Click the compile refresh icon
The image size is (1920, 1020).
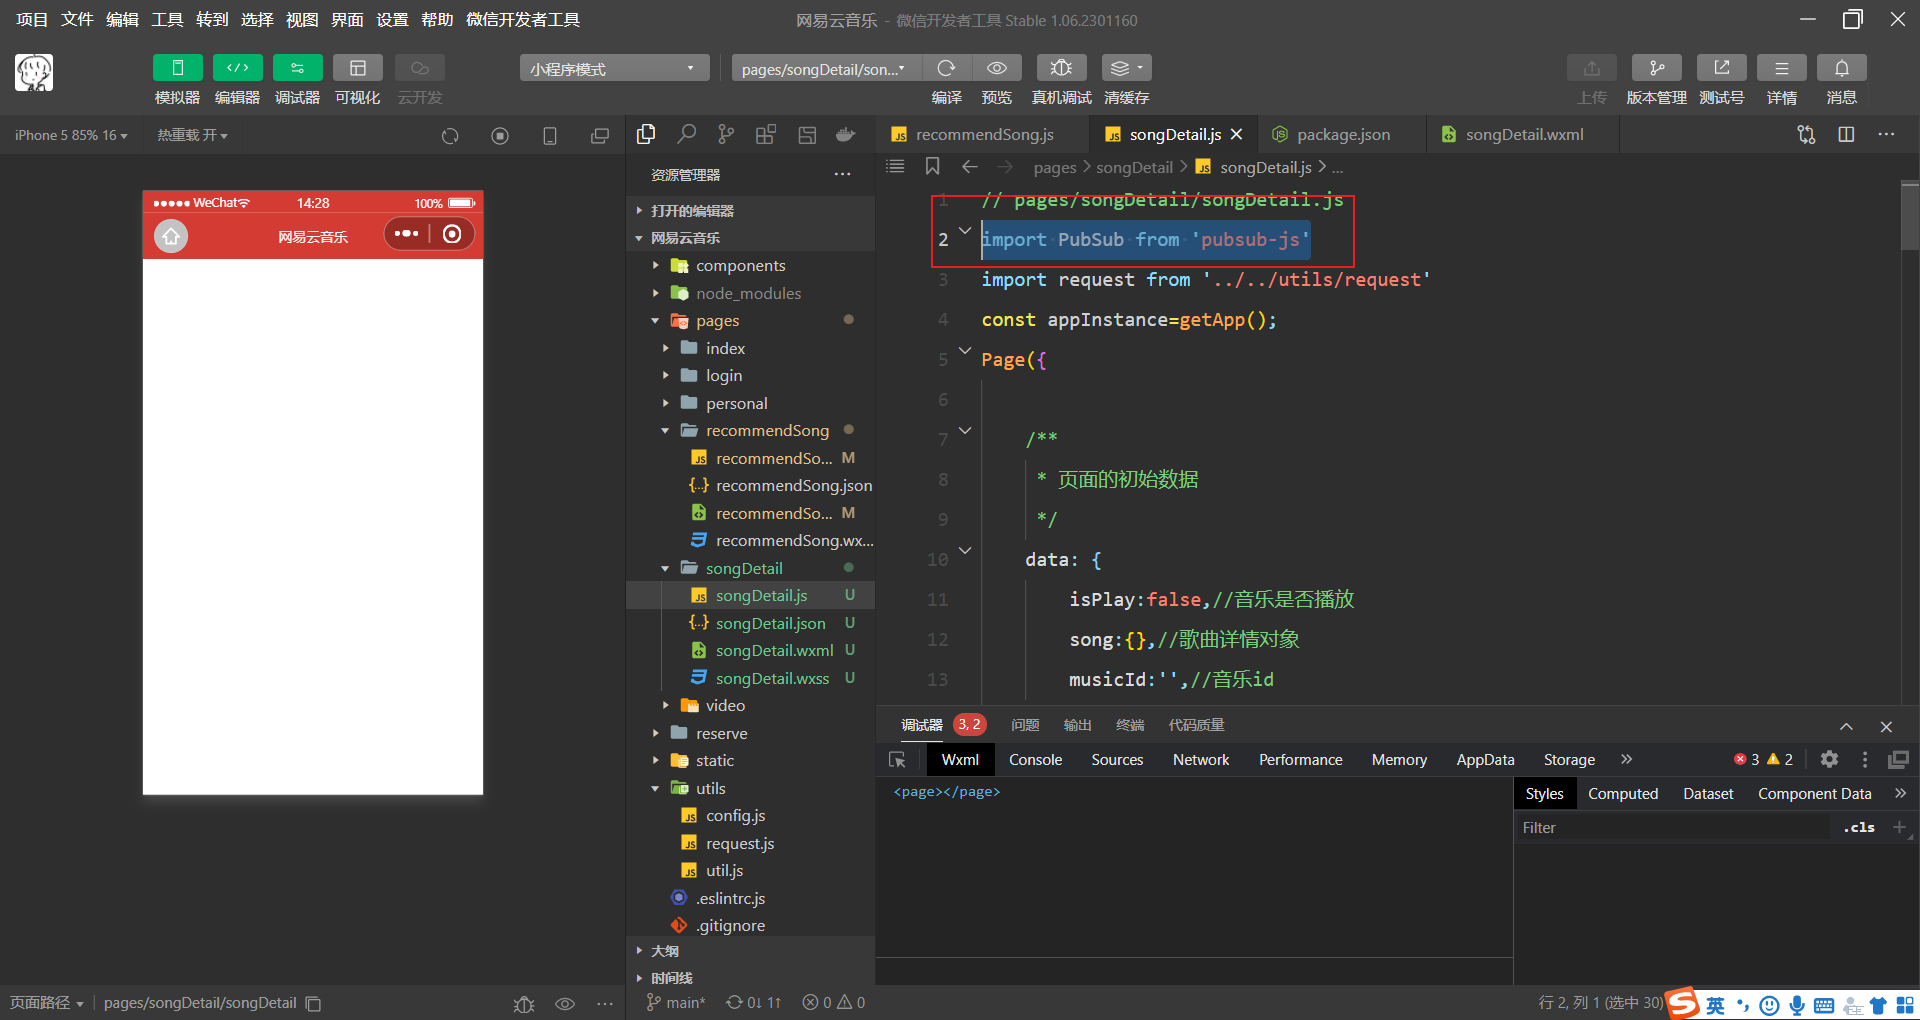(x=946, y=68)
